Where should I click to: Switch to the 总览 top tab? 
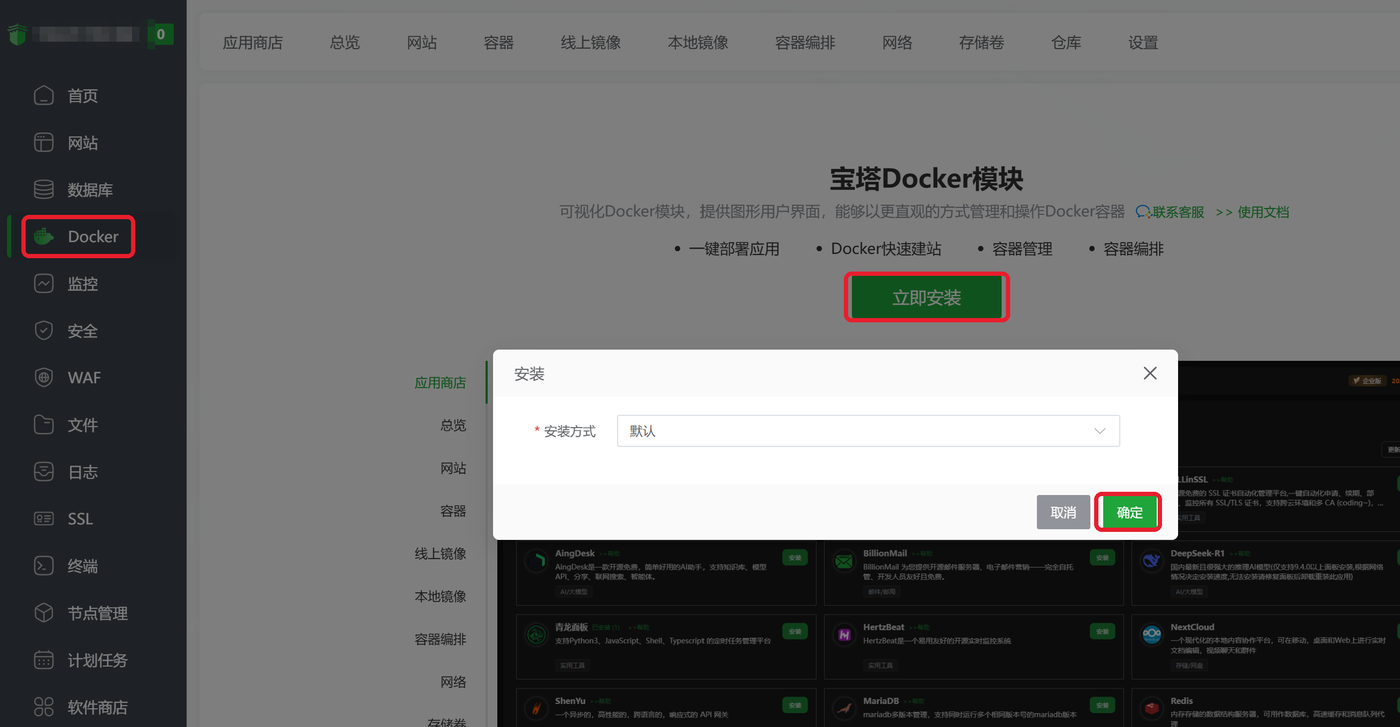point(345,43)
